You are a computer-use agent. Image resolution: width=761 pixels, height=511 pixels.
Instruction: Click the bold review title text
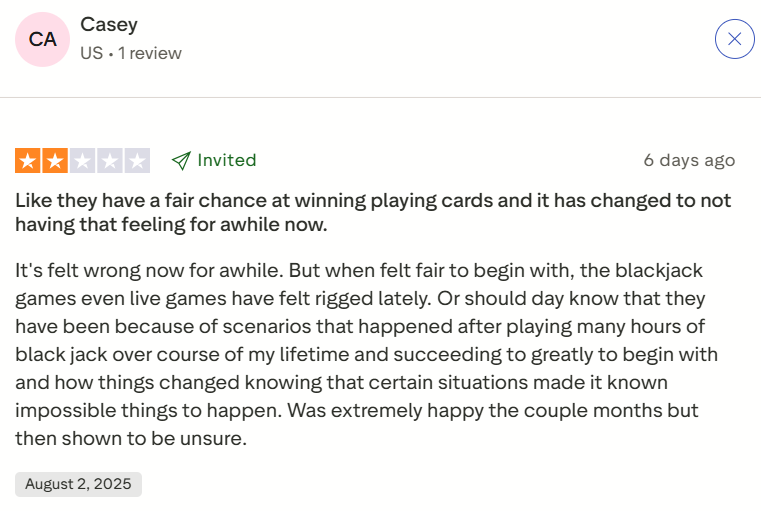point(373,212)
